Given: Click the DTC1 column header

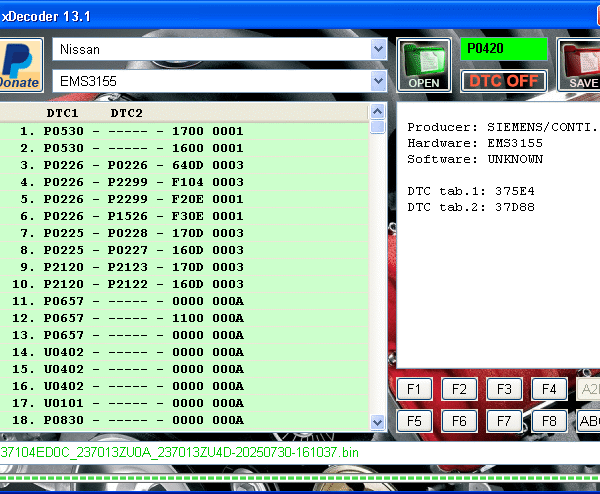Looking at the screenshot, I should coord(62,113).
